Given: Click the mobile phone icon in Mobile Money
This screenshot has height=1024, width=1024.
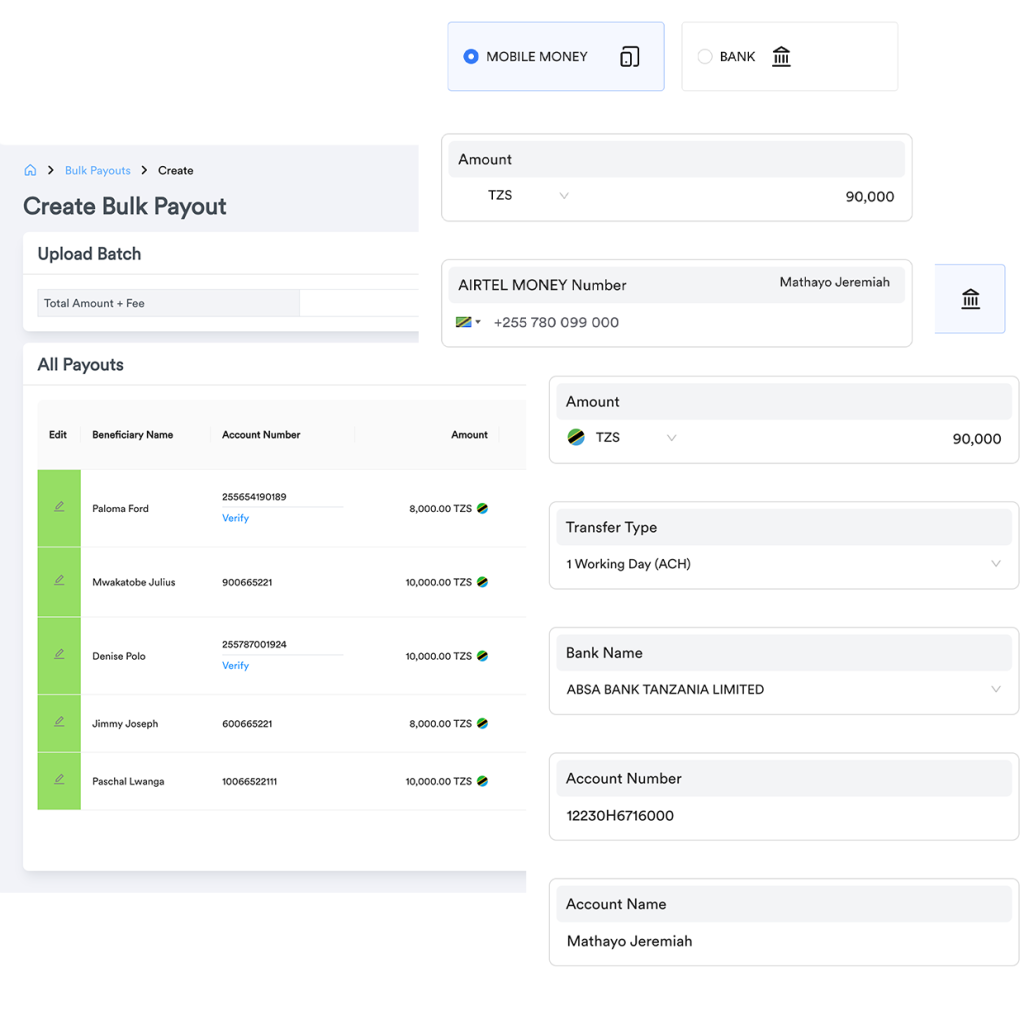Looking at the screenshot, I should 629,57.
